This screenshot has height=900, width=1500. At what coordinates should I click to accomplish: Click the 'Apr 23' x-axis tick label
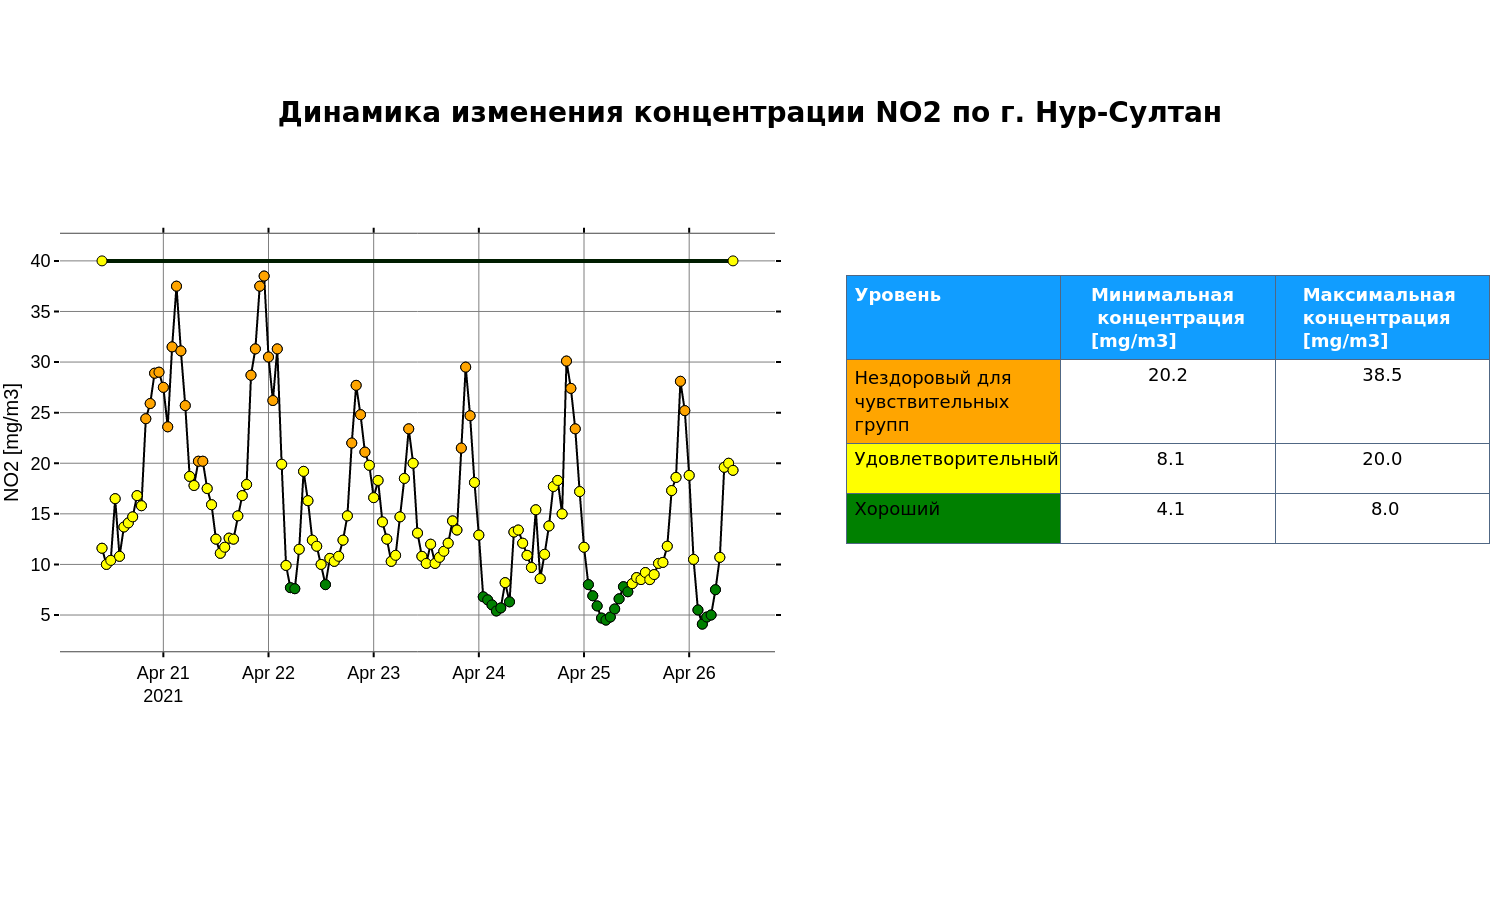point(373,673)
